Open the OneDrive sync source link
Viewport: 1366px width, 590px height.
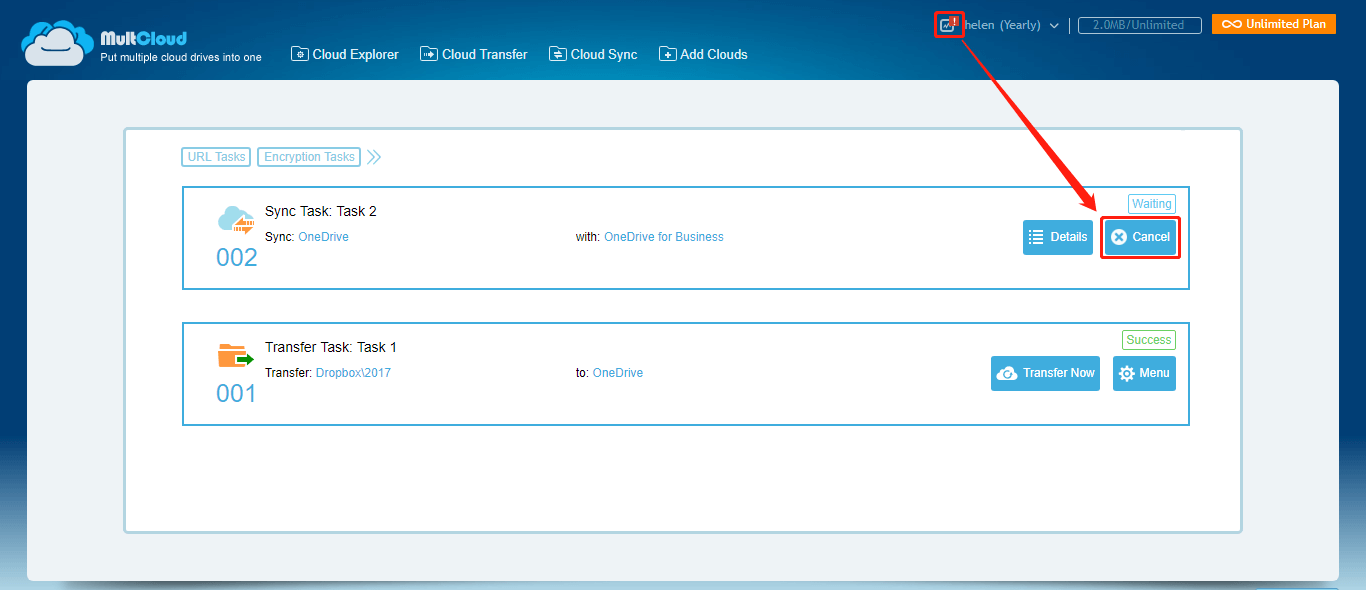[323, 237]
